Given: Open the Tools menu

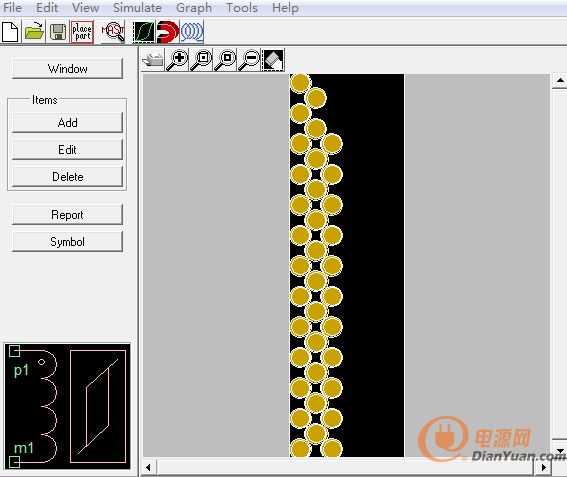Looking at the screenshot, I should coord(242,8).
